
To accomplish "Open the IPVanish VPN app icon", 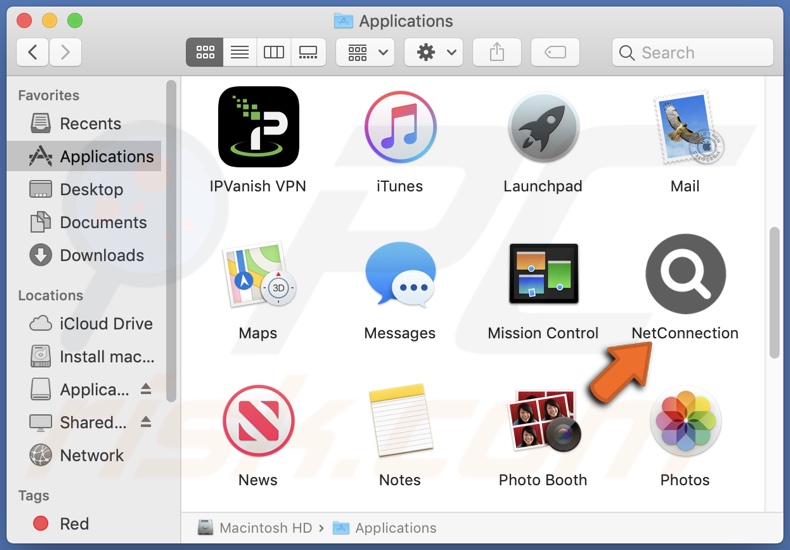I will tap(258, 127).
